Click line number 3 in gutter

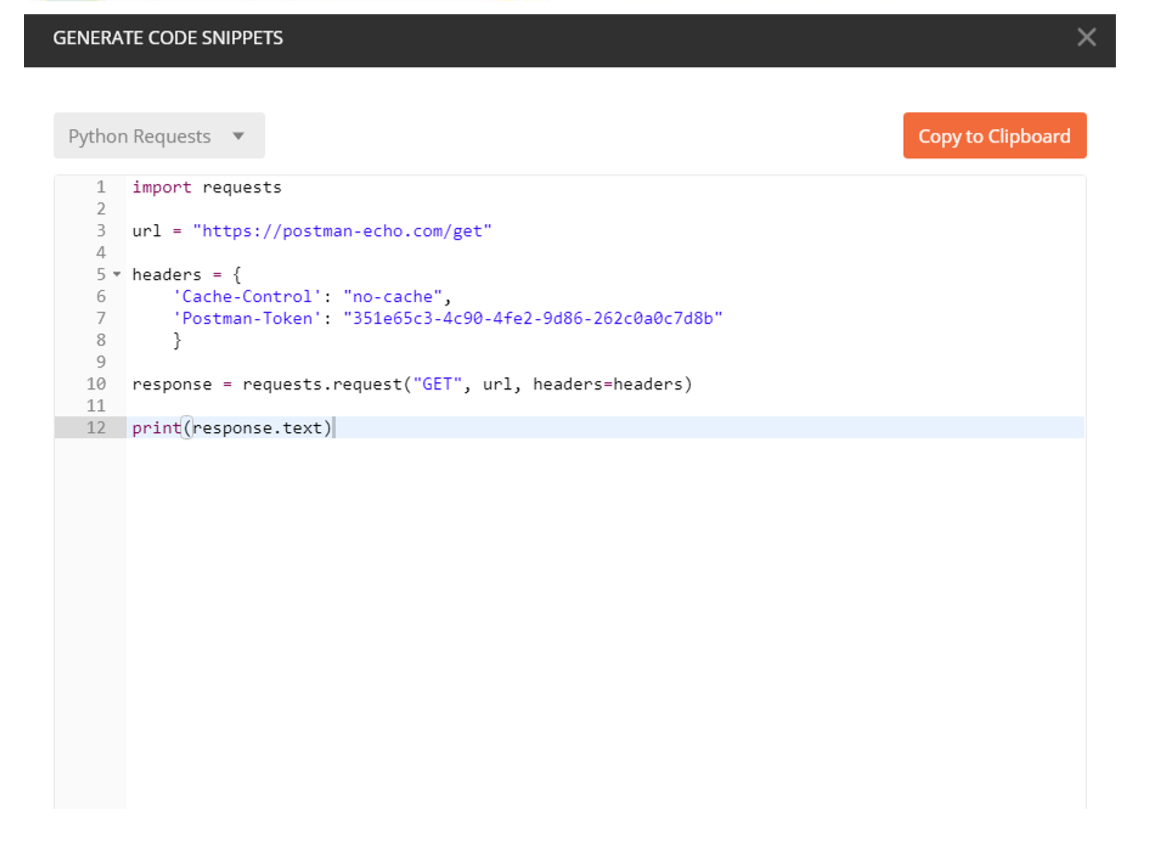coord(100,231)
